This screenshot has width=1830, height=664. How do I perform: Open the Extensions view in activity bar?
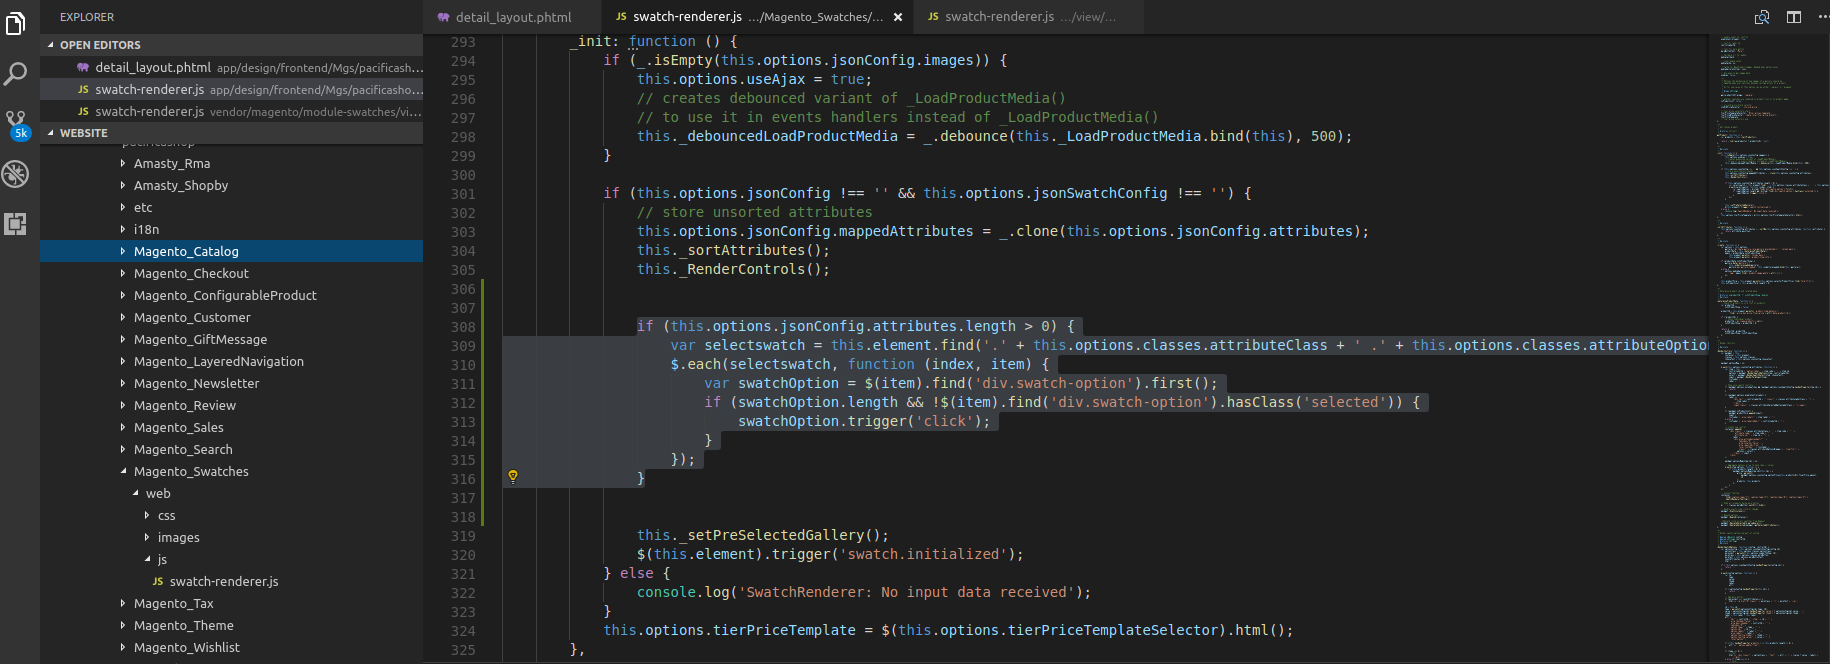(x=16, y=224)
